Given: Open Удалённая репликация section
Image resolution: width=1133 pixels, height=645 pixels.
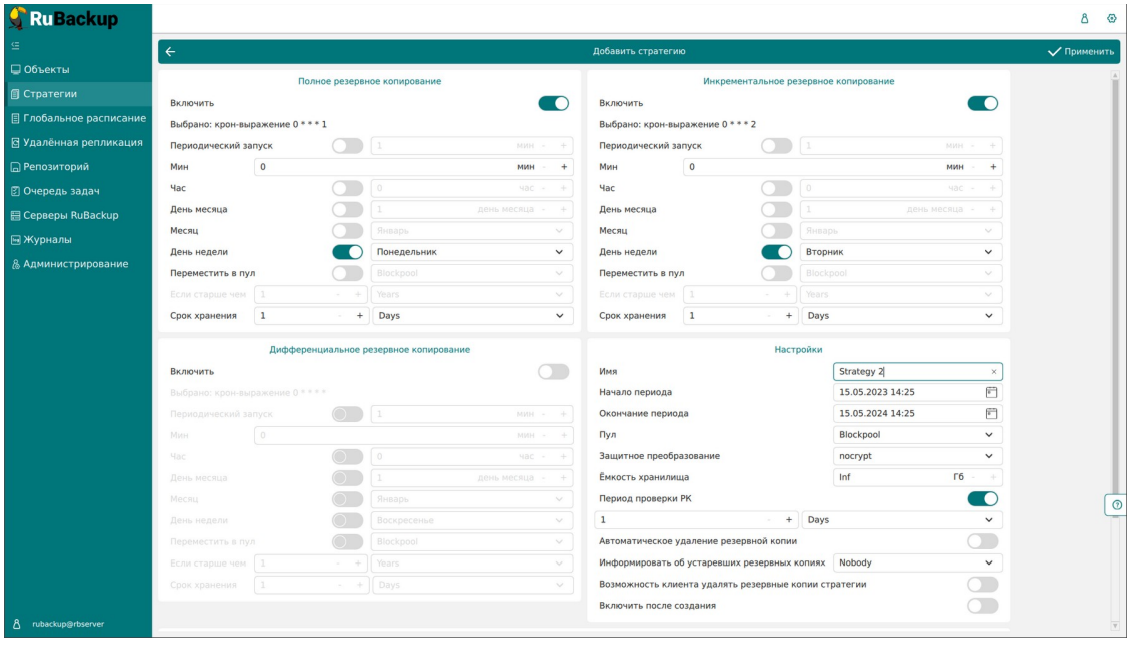Looking at the screenshot, I should [x=78, y=142].
